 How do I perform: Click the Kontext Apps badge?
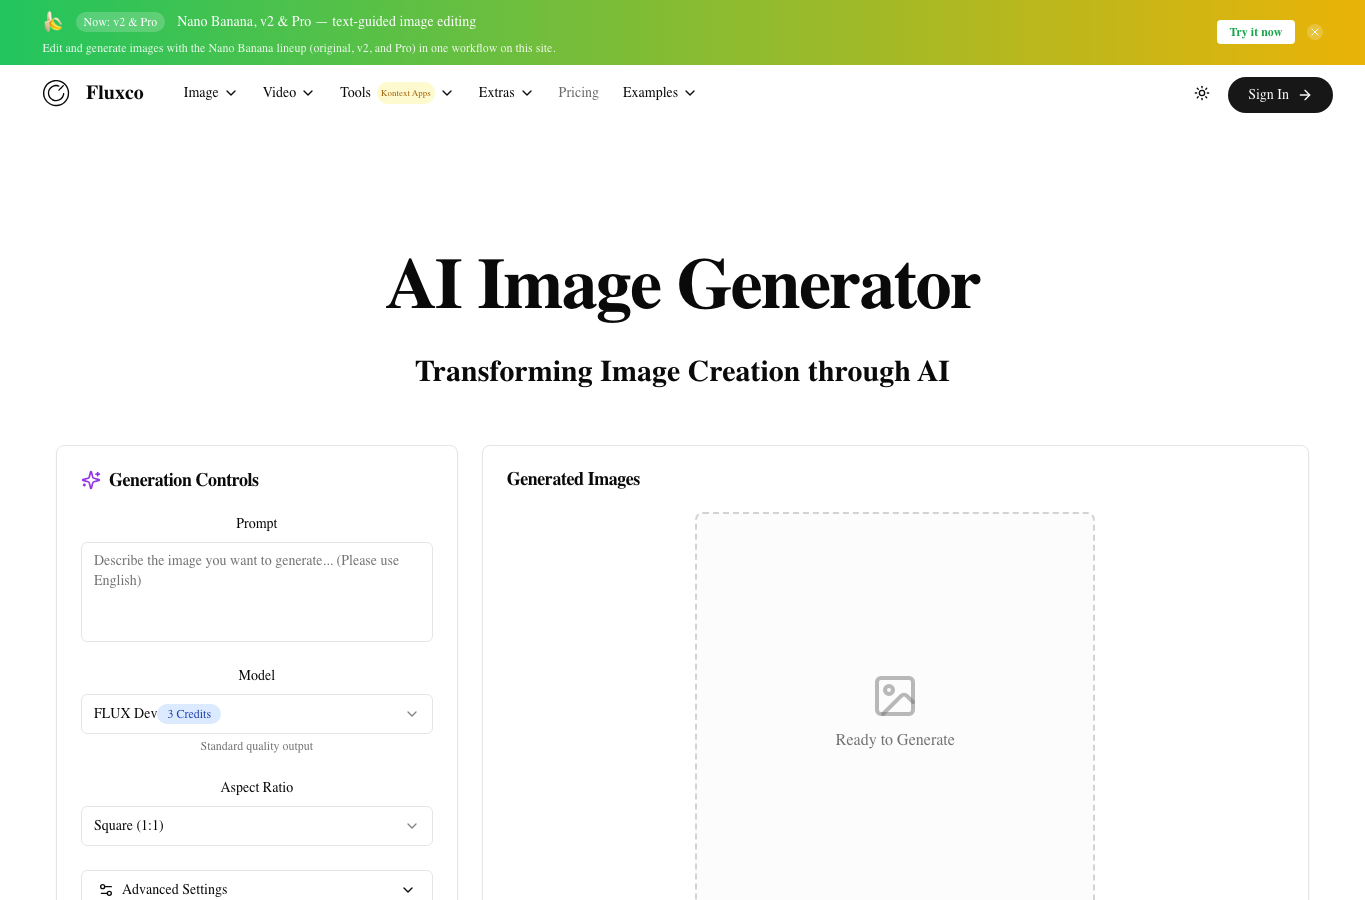click(406, 93)
